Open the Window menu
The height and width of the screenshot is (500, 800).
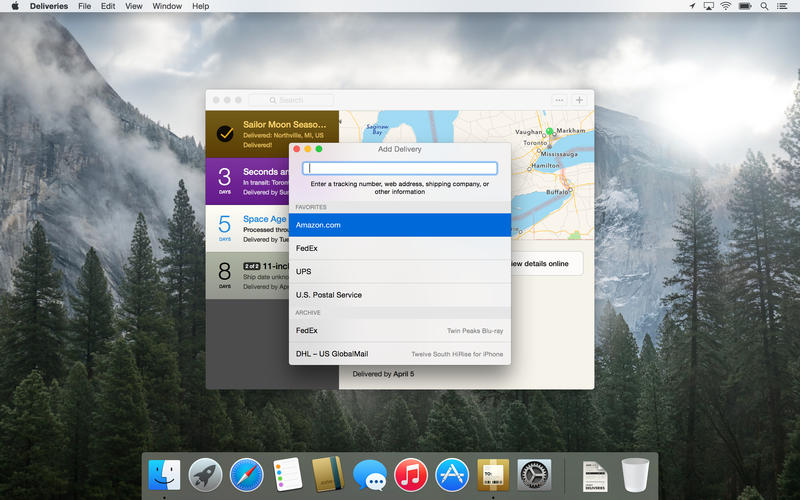(167, 6)
